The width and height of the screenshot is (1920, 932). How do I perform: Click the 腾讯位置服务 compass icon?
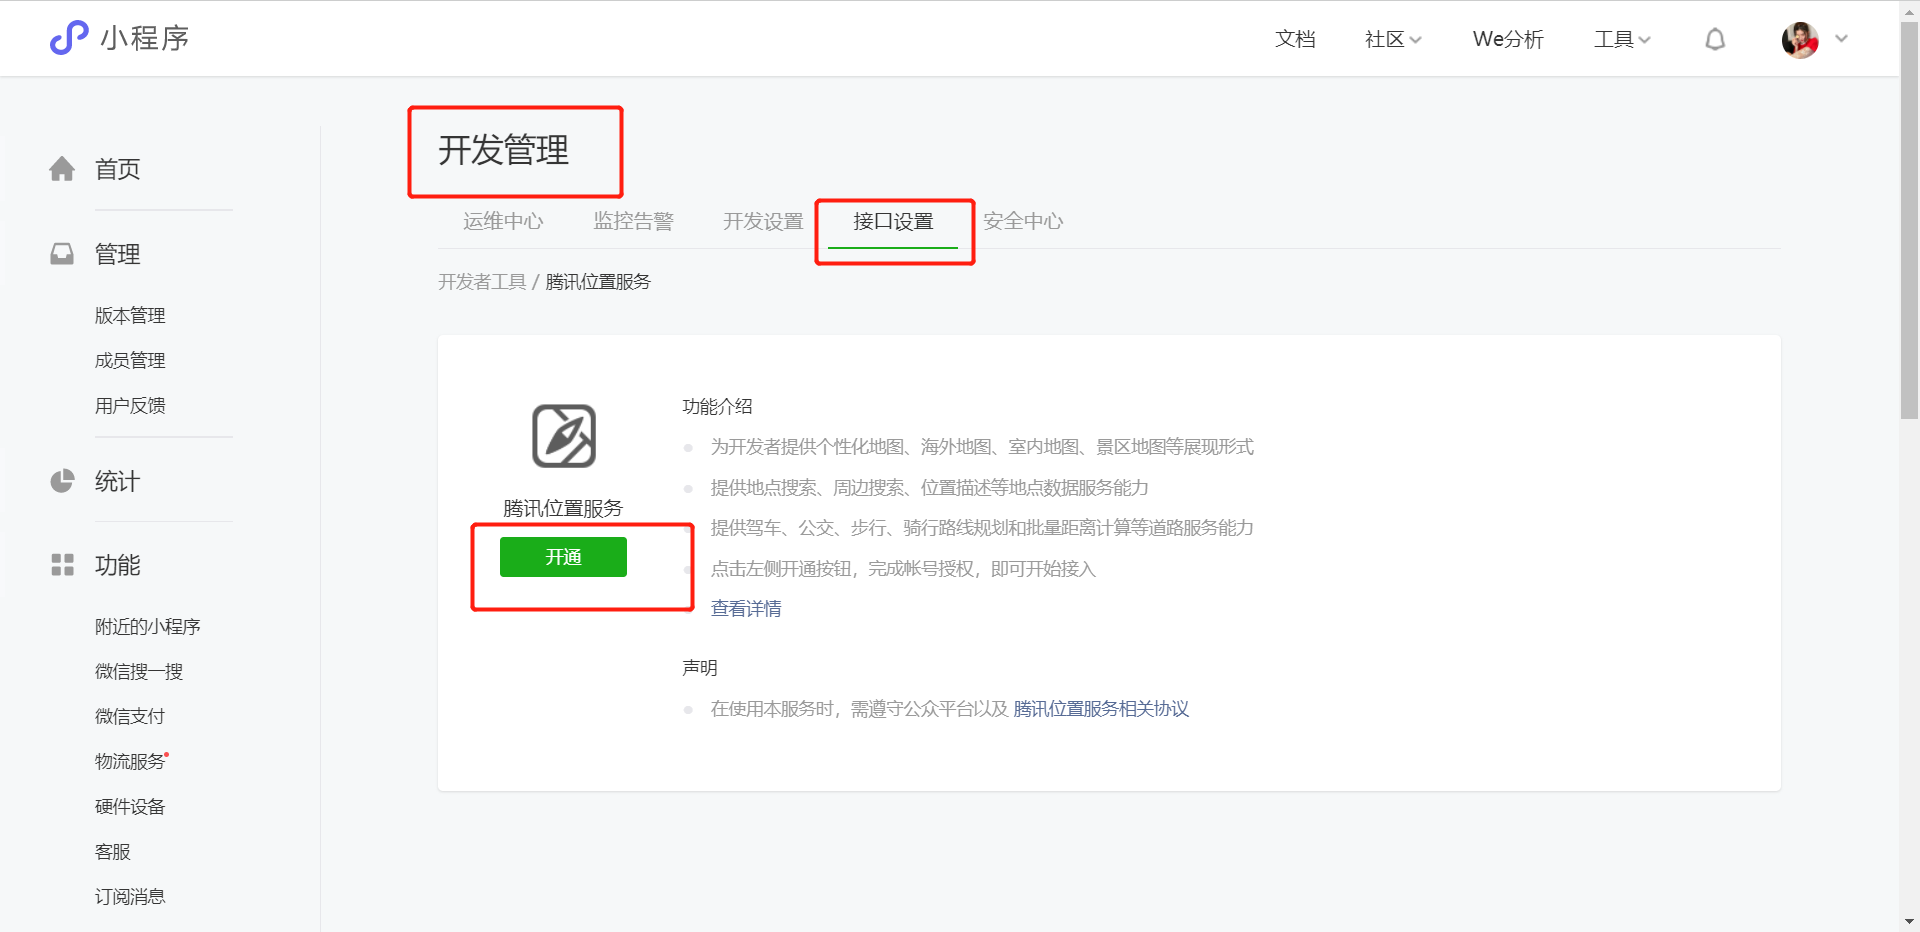pyautogui.click(x=564, y=436)
